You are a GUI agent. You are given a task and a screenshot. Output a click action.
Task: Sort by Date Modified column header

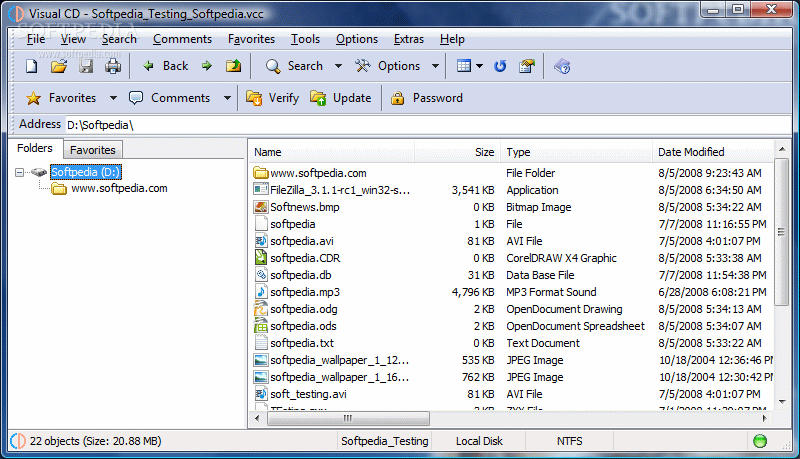point(712,152)
